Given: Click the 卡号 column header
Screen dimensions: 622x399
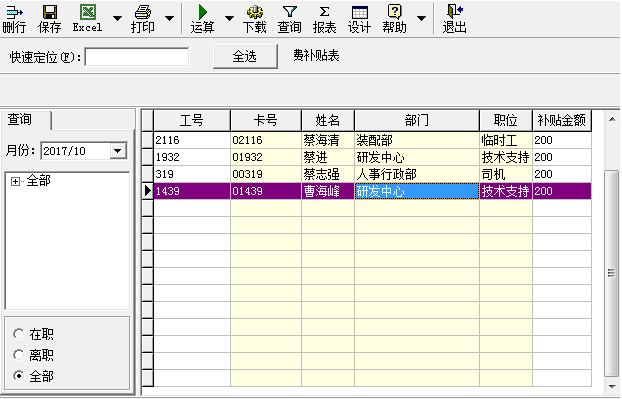Looking at the screenshot, I should [266, 120].
